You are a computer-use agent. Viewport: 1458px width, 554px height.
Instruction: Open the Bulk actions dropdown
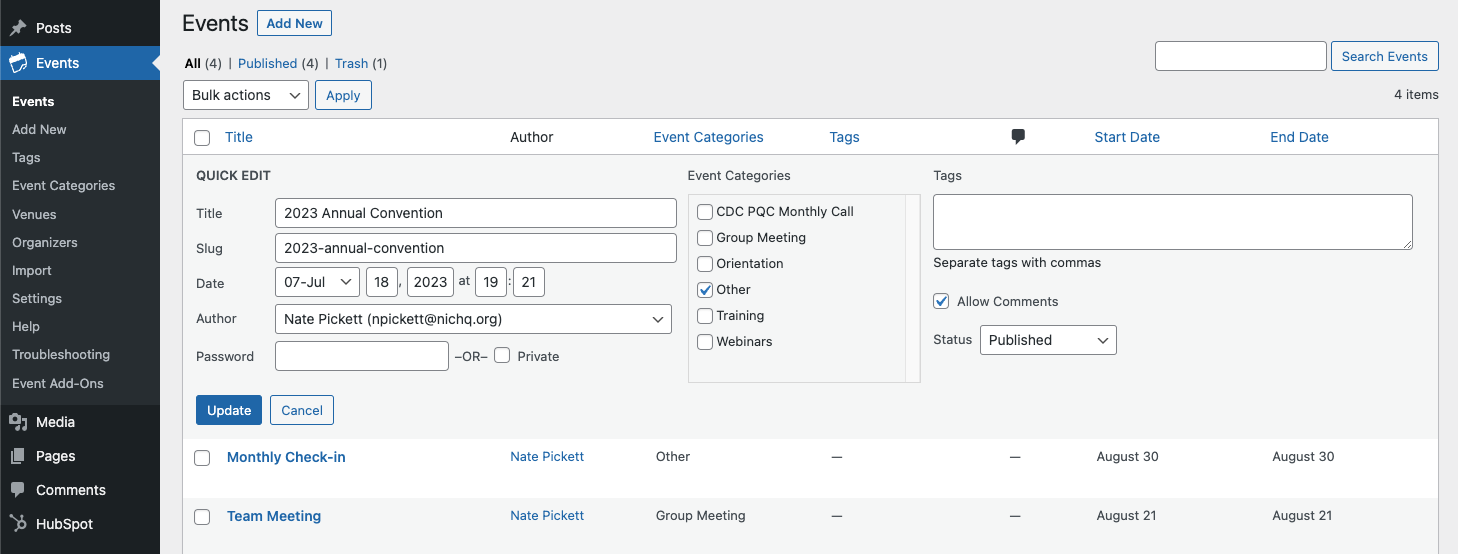pyautogui.click(x=245, y=95)
